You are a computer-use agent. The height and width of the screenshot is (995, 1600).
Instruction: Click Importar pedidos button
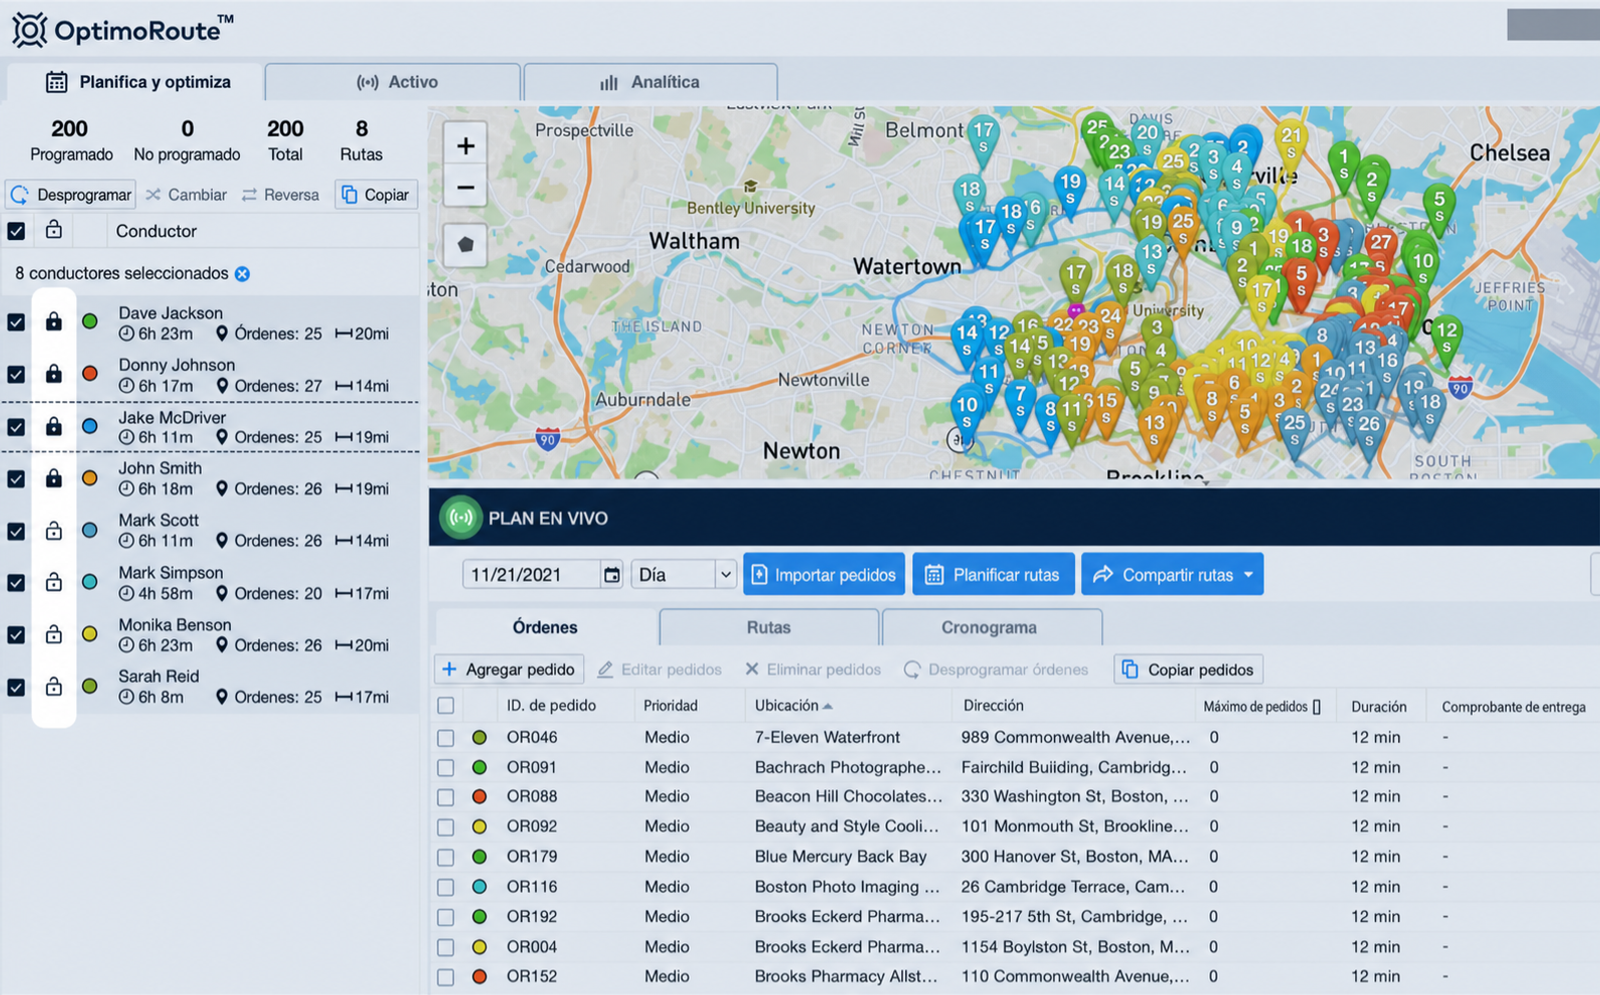(824, 574)
